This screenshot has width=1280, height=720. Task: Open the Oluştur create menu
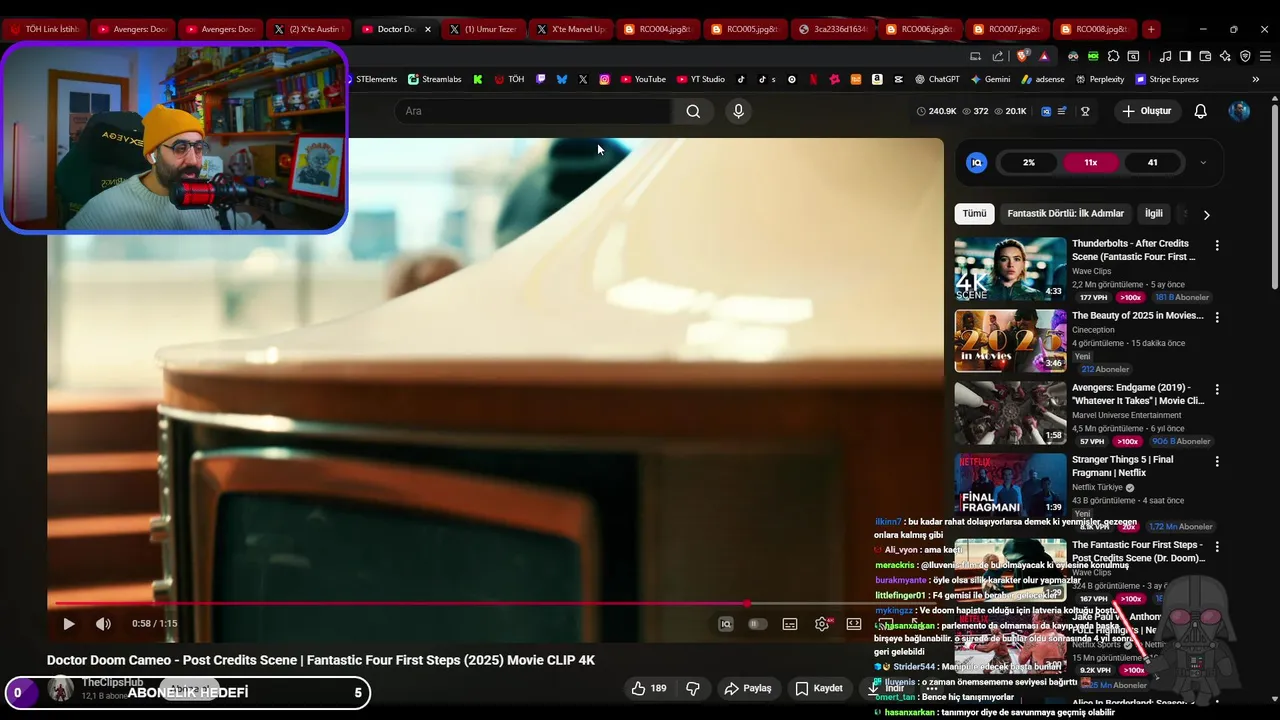(x=1146, y=111)
